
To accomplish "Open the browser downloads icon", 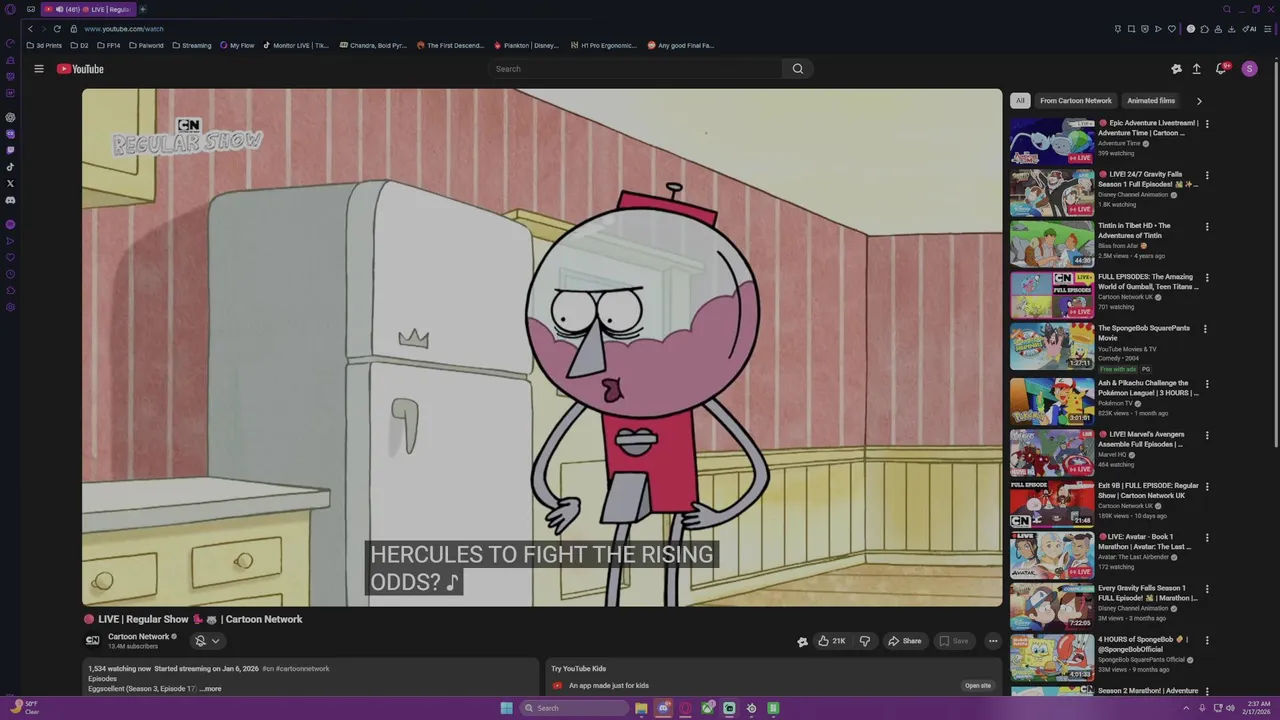I will pyautogui.click(x=1231, y=29).
